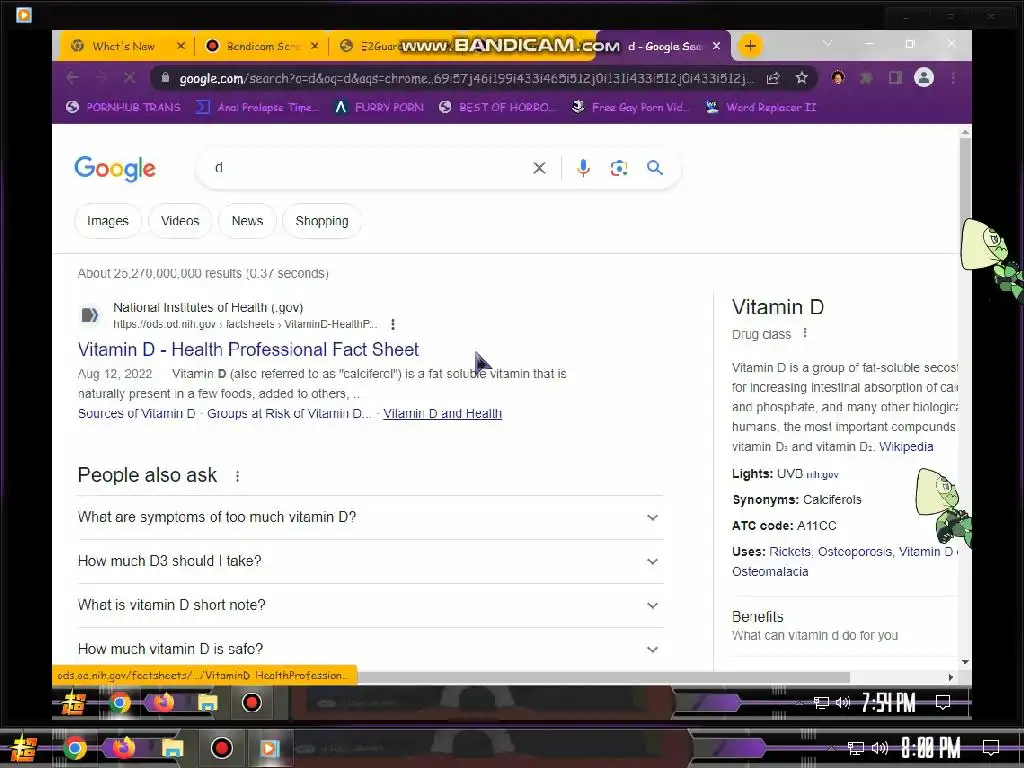Stop loading the page with the X button
The height and width of the screenshot is (768, 1024).
pyautogui.click(x=129, y=78)
